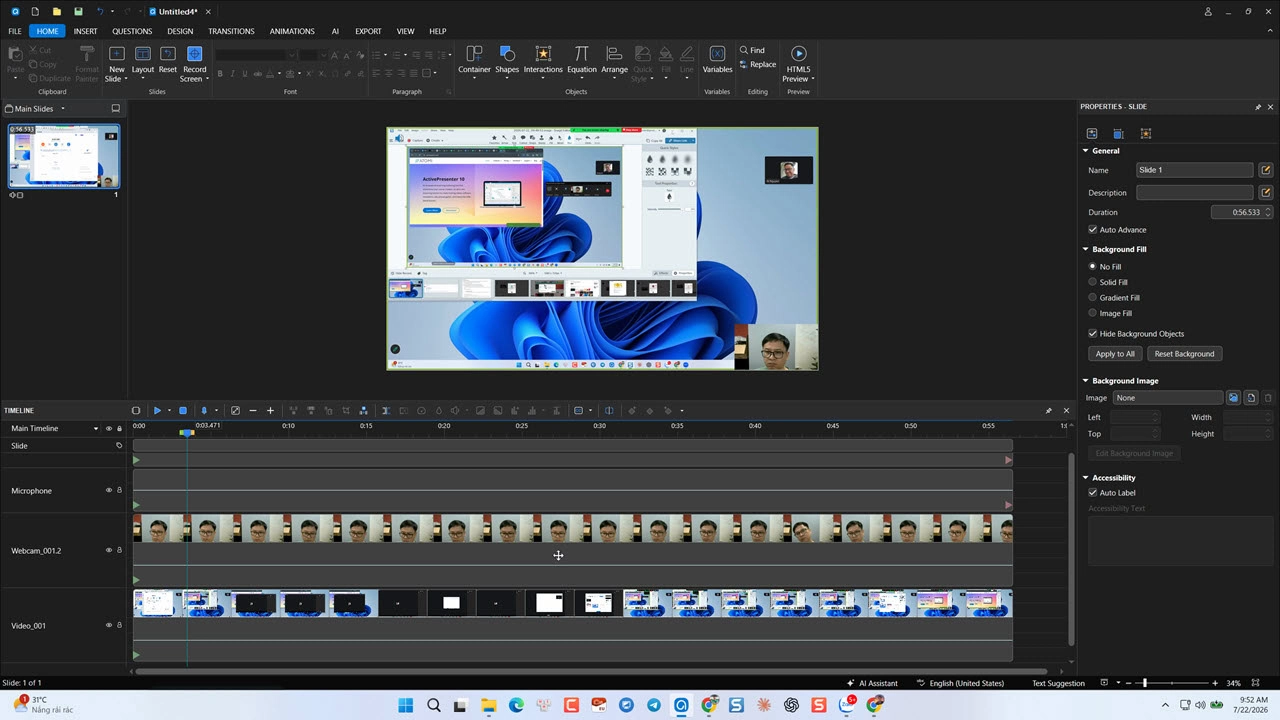Hide the Webcam_001.2 track
Viewport: 1280px width, 720px height.
tap(109, 550)
